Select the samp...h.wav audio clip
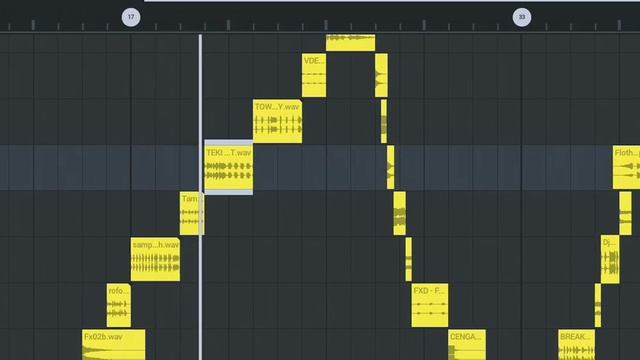 pos(156,259)
